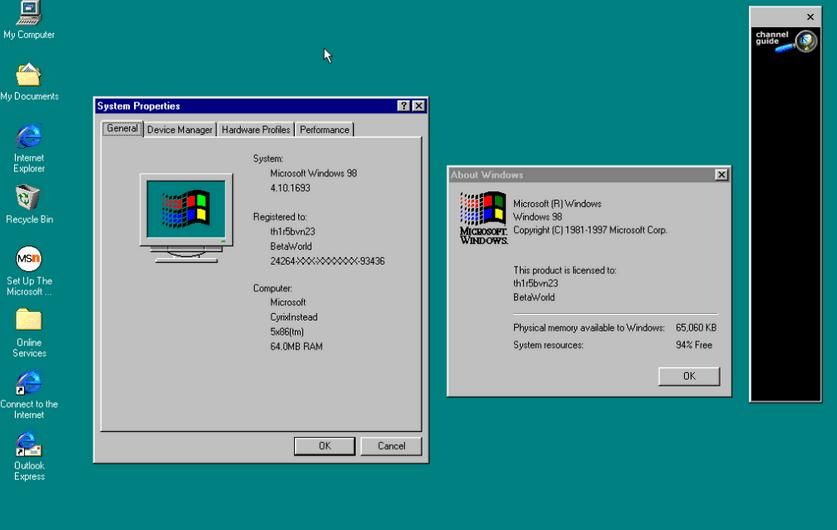
Task: Click the product ID ending in 93436
Action: 327,261
